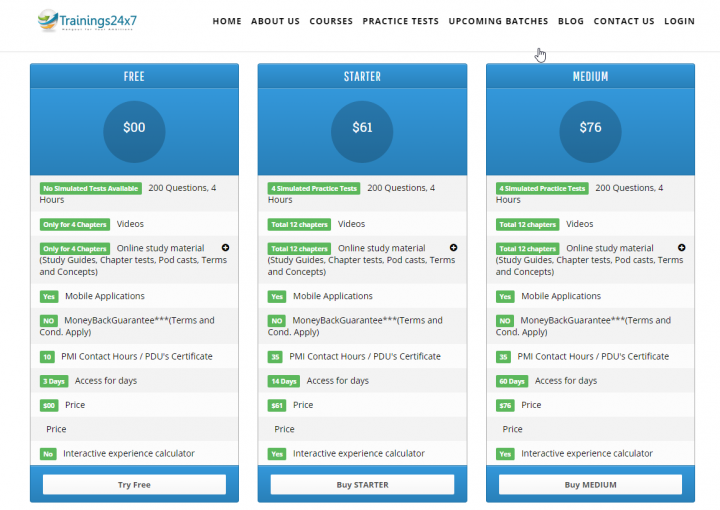Click the '10' PMI Contact Hours badge
This screenshot has width=720, height=510.
47,357
